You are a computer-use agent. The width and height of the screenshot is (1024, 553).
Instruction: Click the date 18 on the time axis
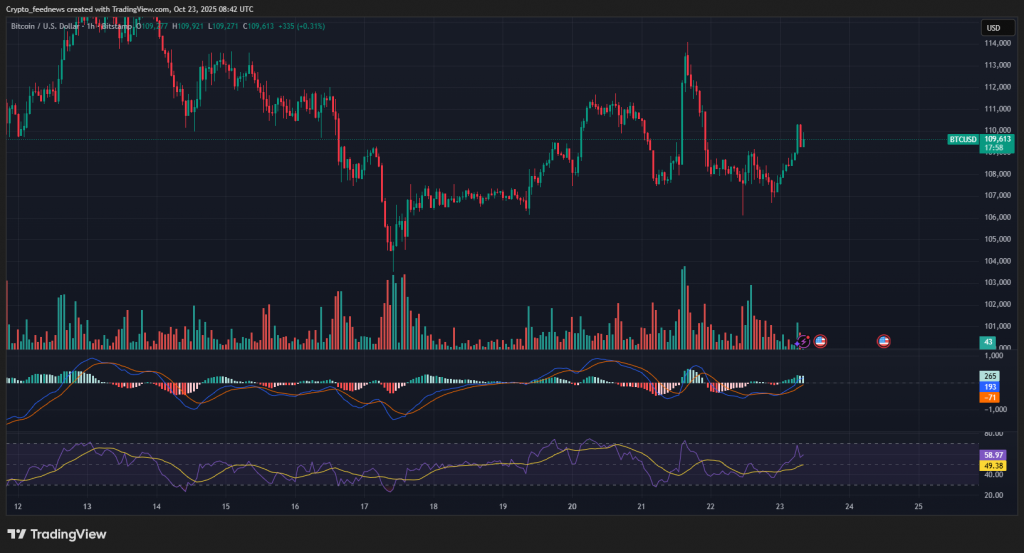click(433, 507)
